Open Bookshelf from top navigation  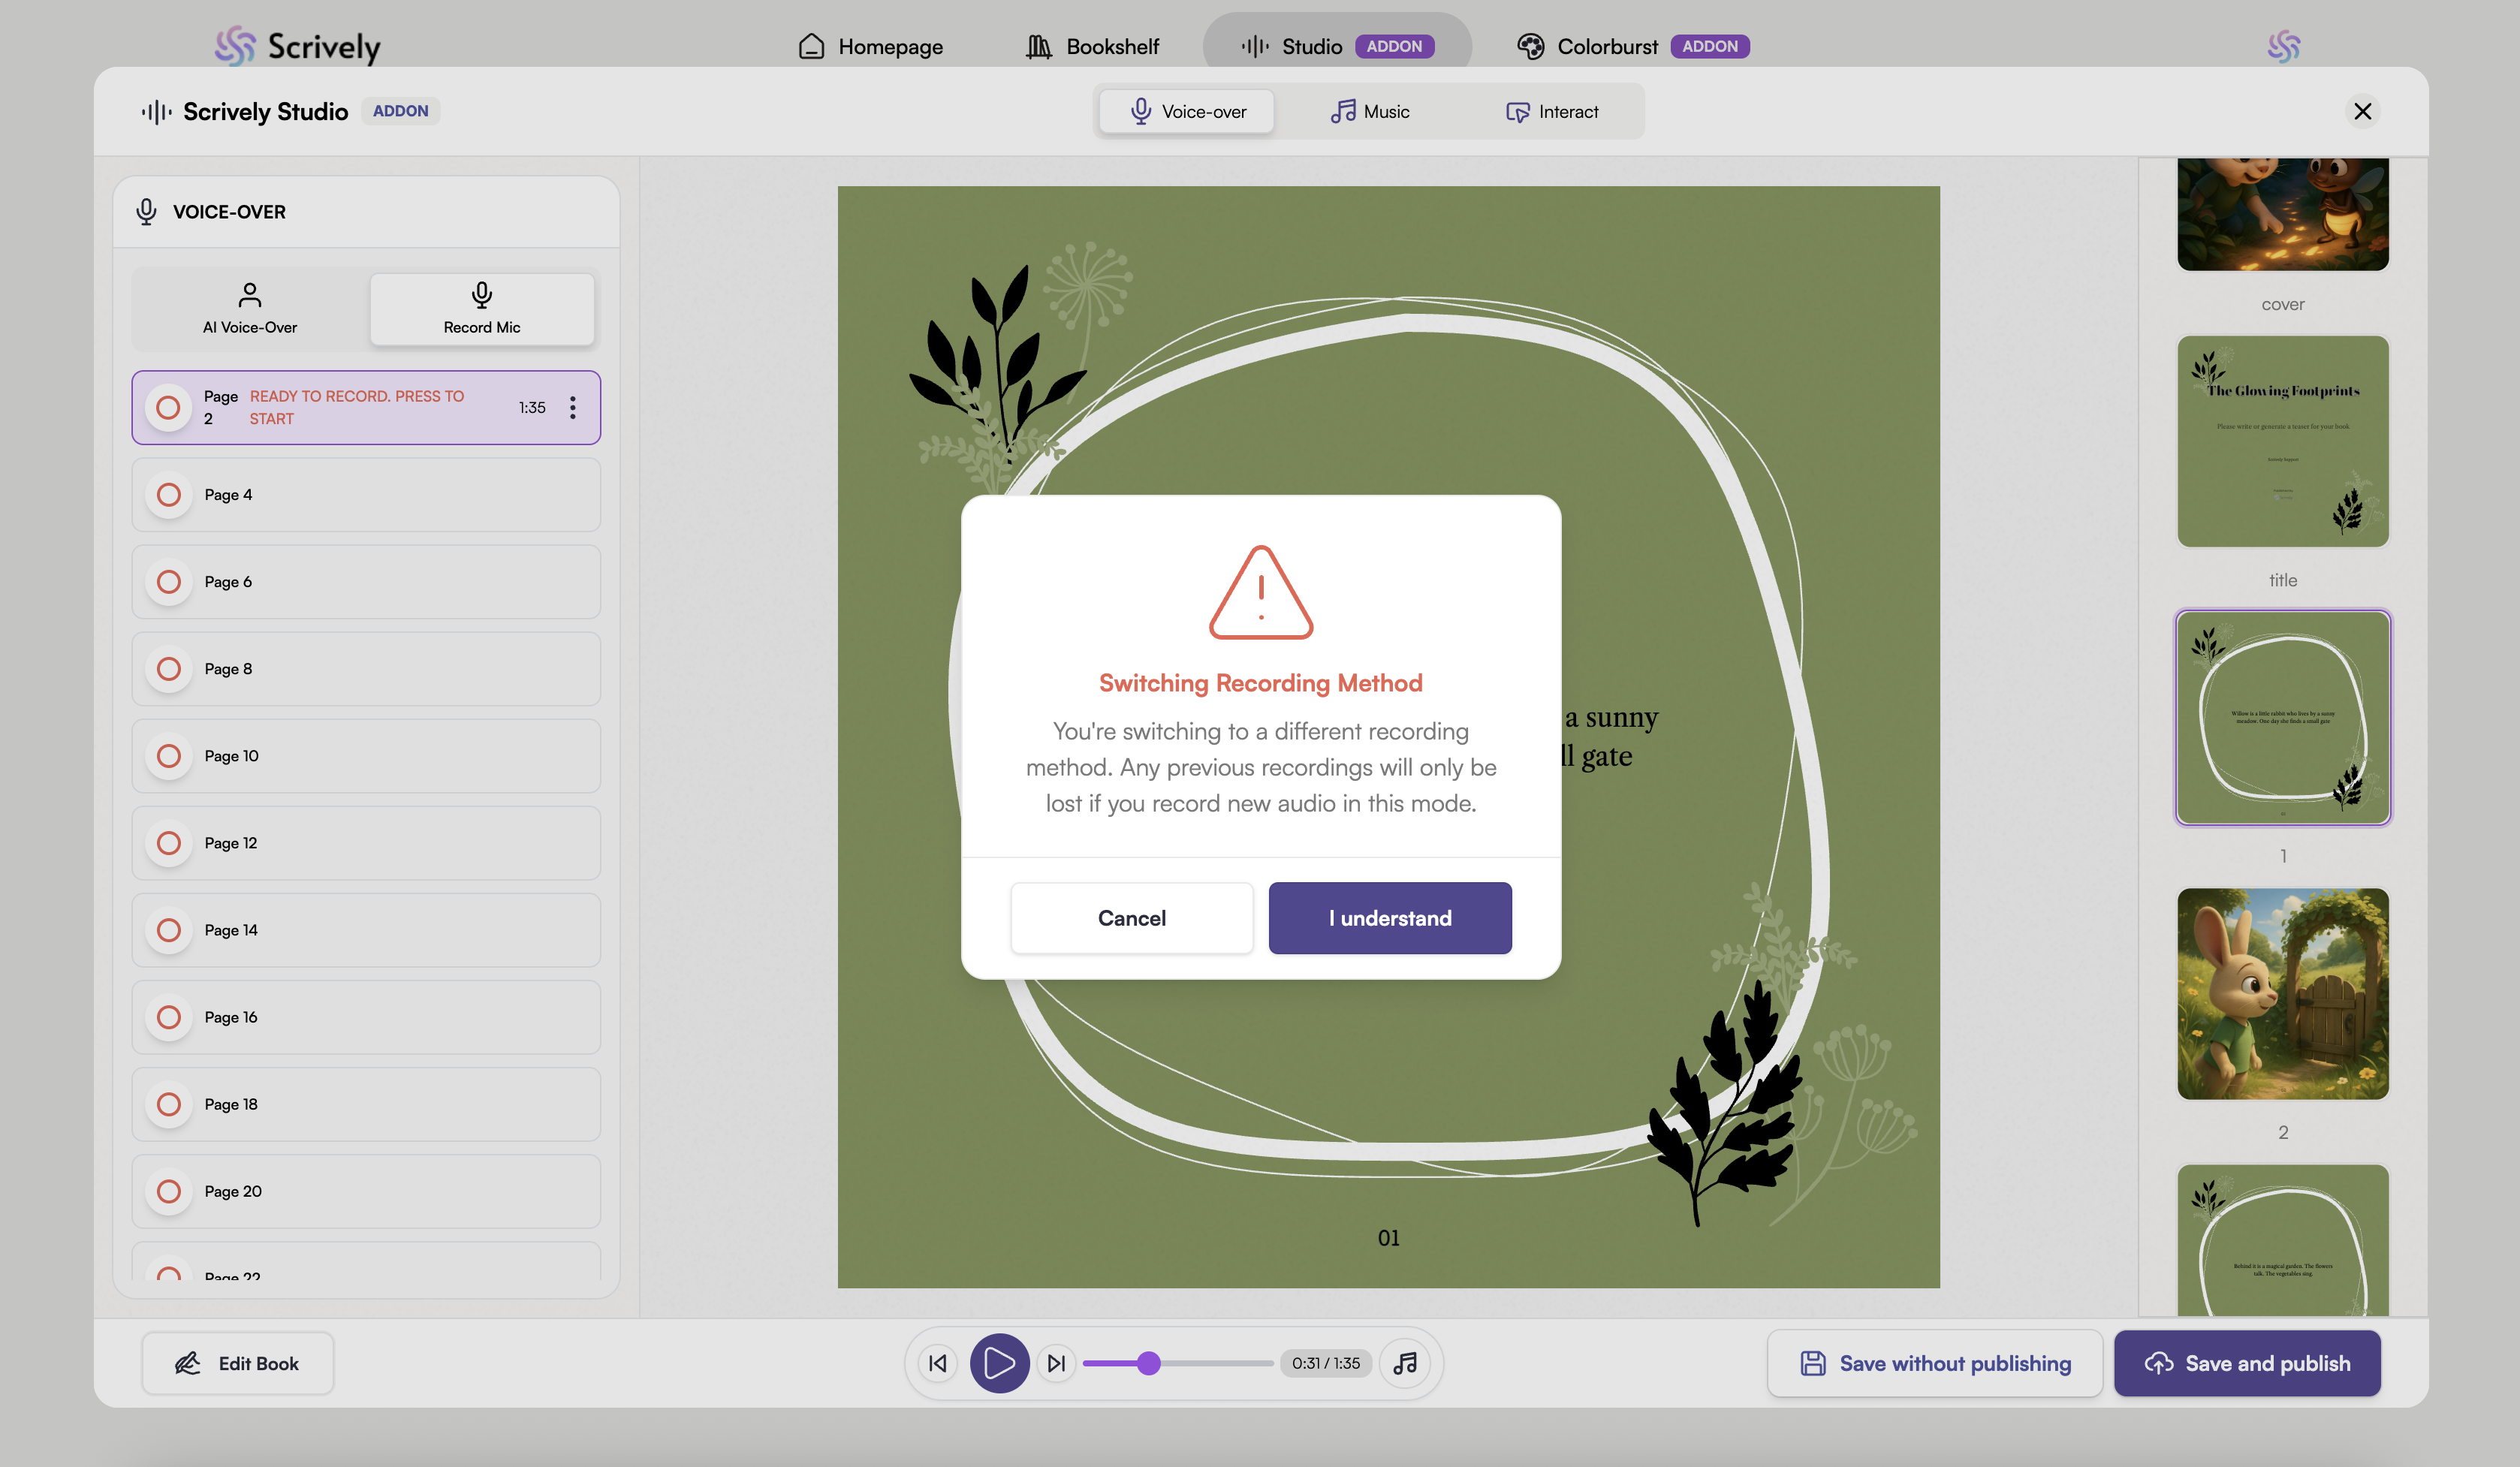point(1093,46)
